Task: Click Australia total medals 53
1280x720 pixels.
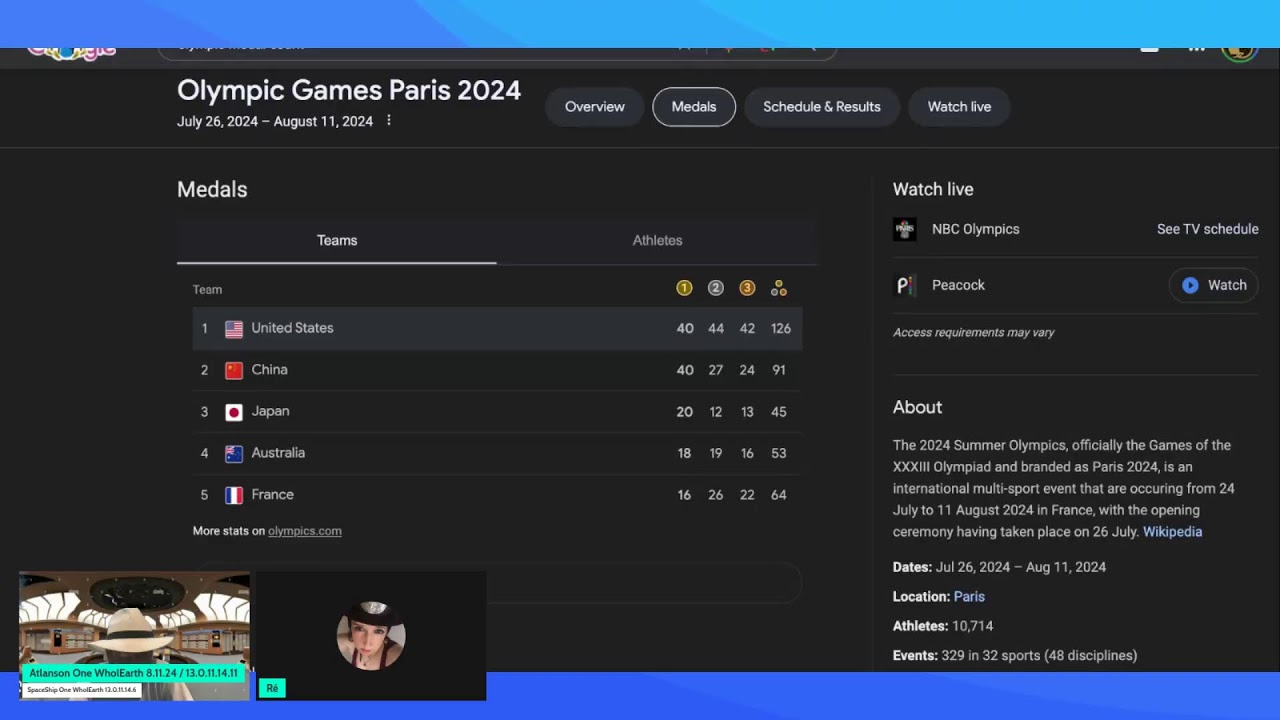Action: tap(779, 453)
